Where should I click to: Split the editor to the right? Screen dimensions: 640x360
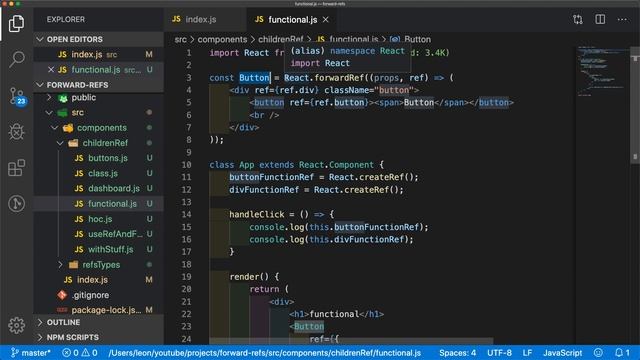pos(600,19)
